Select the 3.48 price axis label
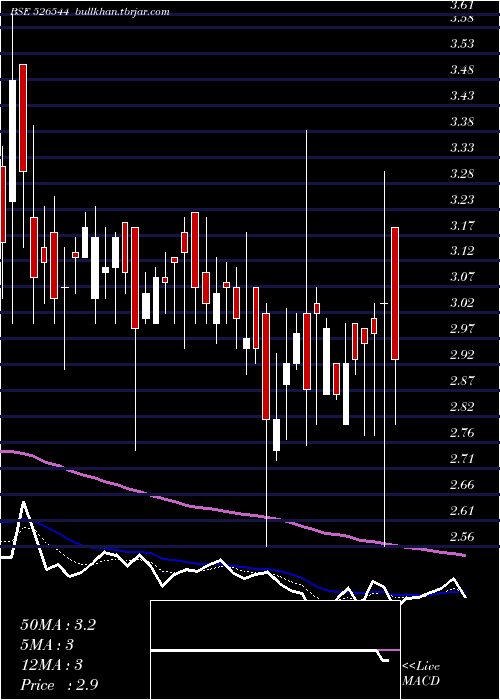Screen dimensions: 500x700 click(462, 70)
